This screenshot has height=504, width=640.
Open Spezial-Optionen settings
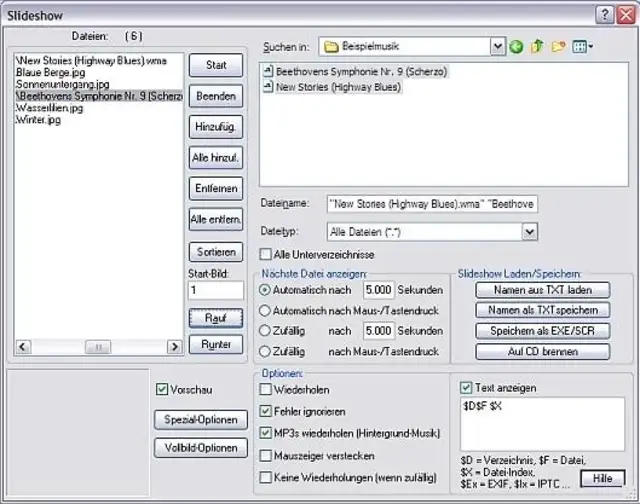[x=200, y=419]
